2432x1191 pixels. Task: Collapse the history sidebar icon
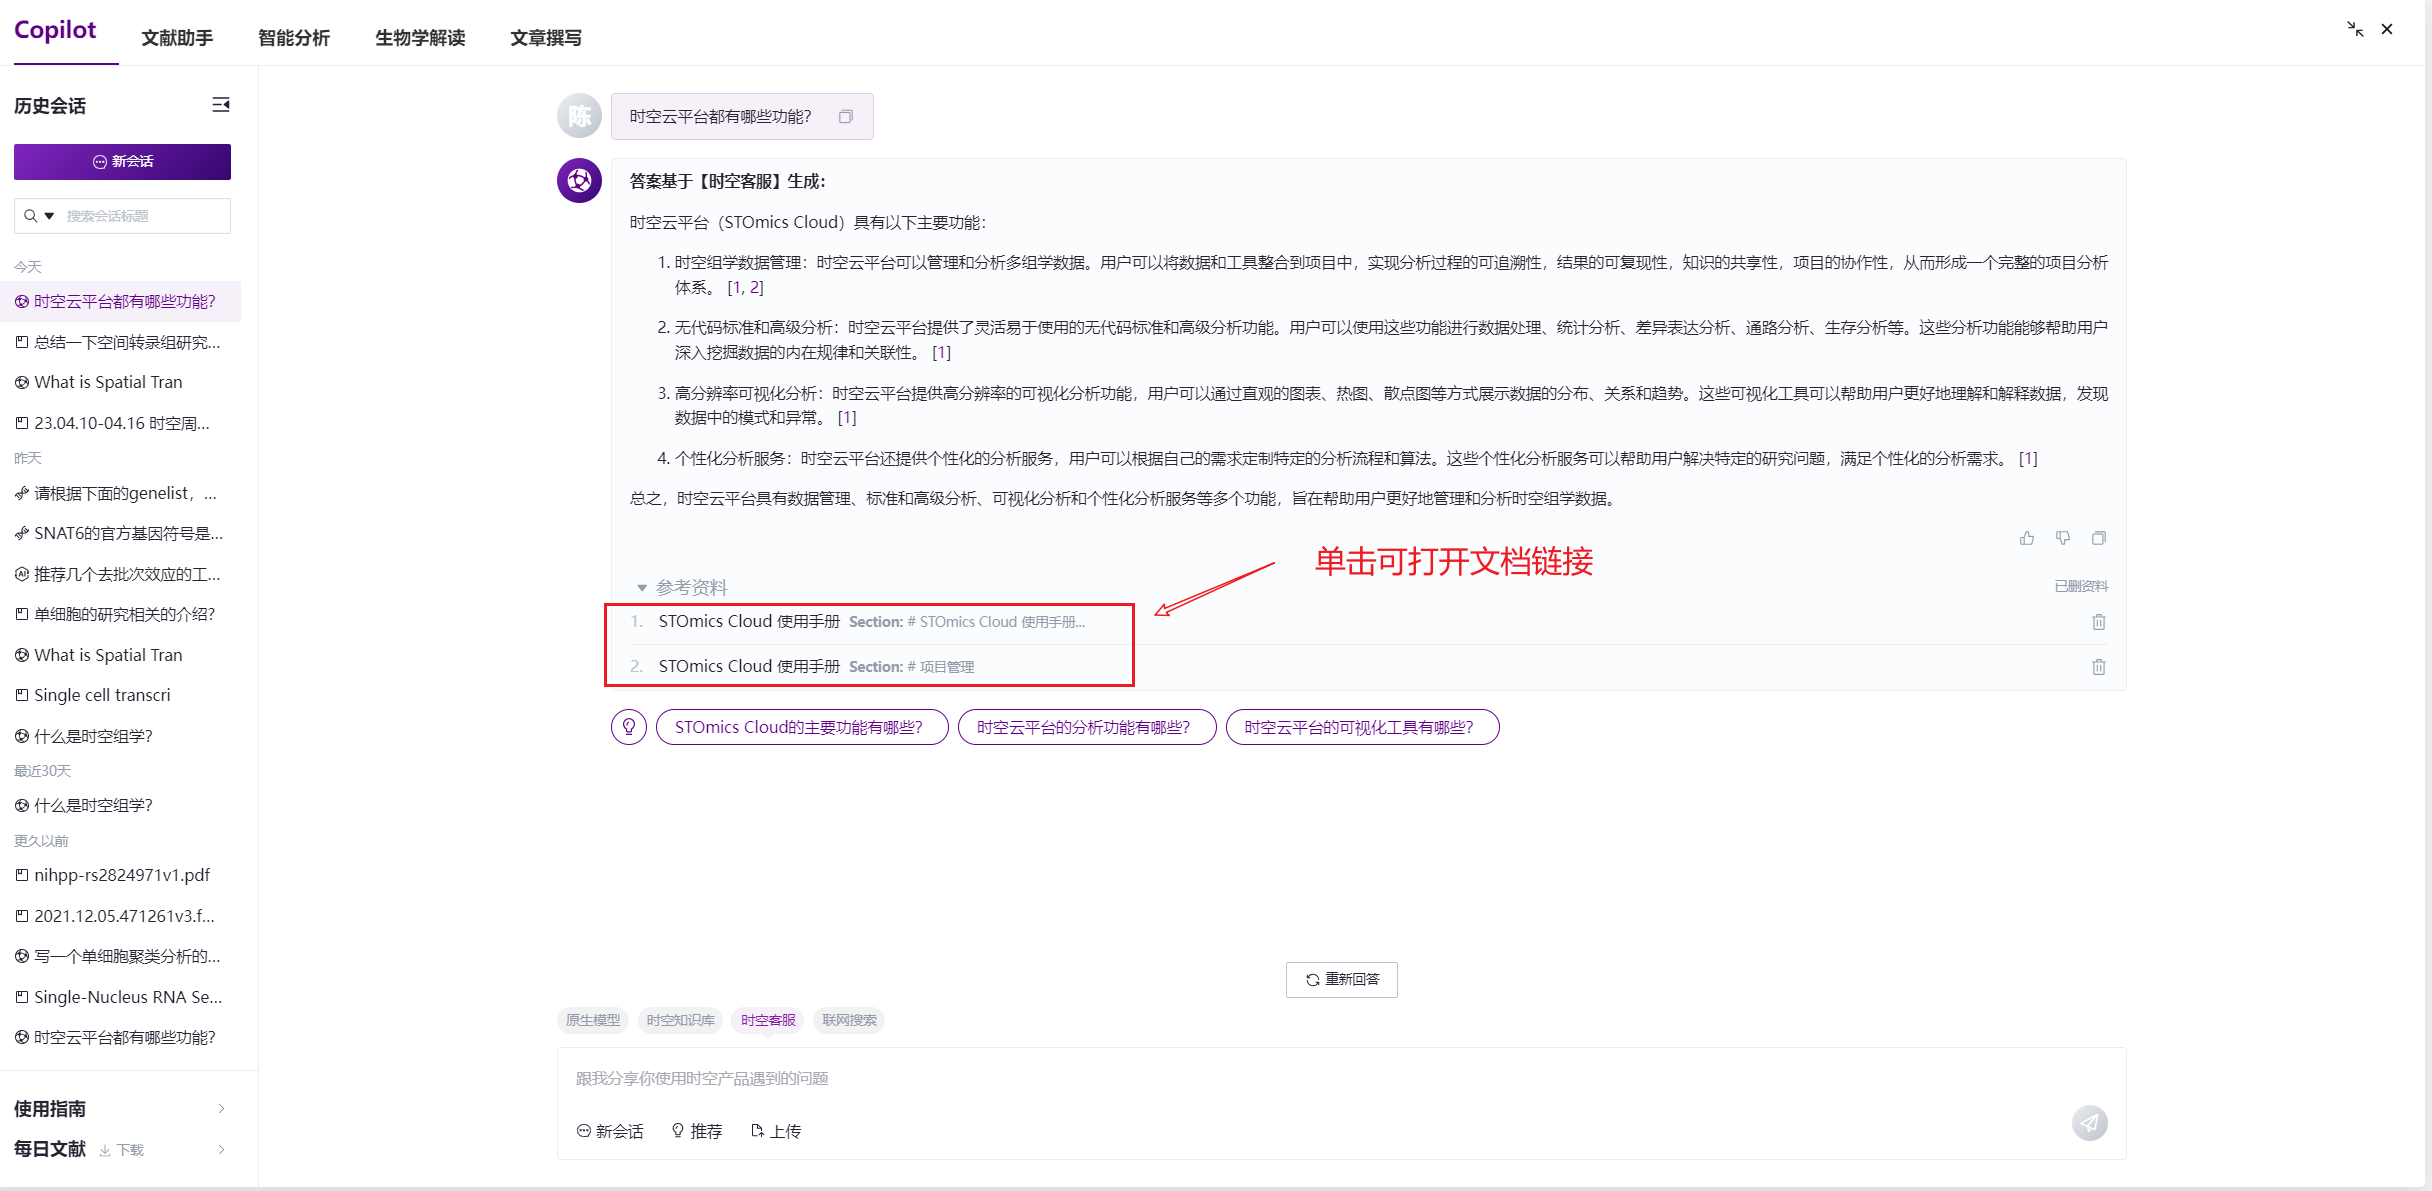click(221, 105)
